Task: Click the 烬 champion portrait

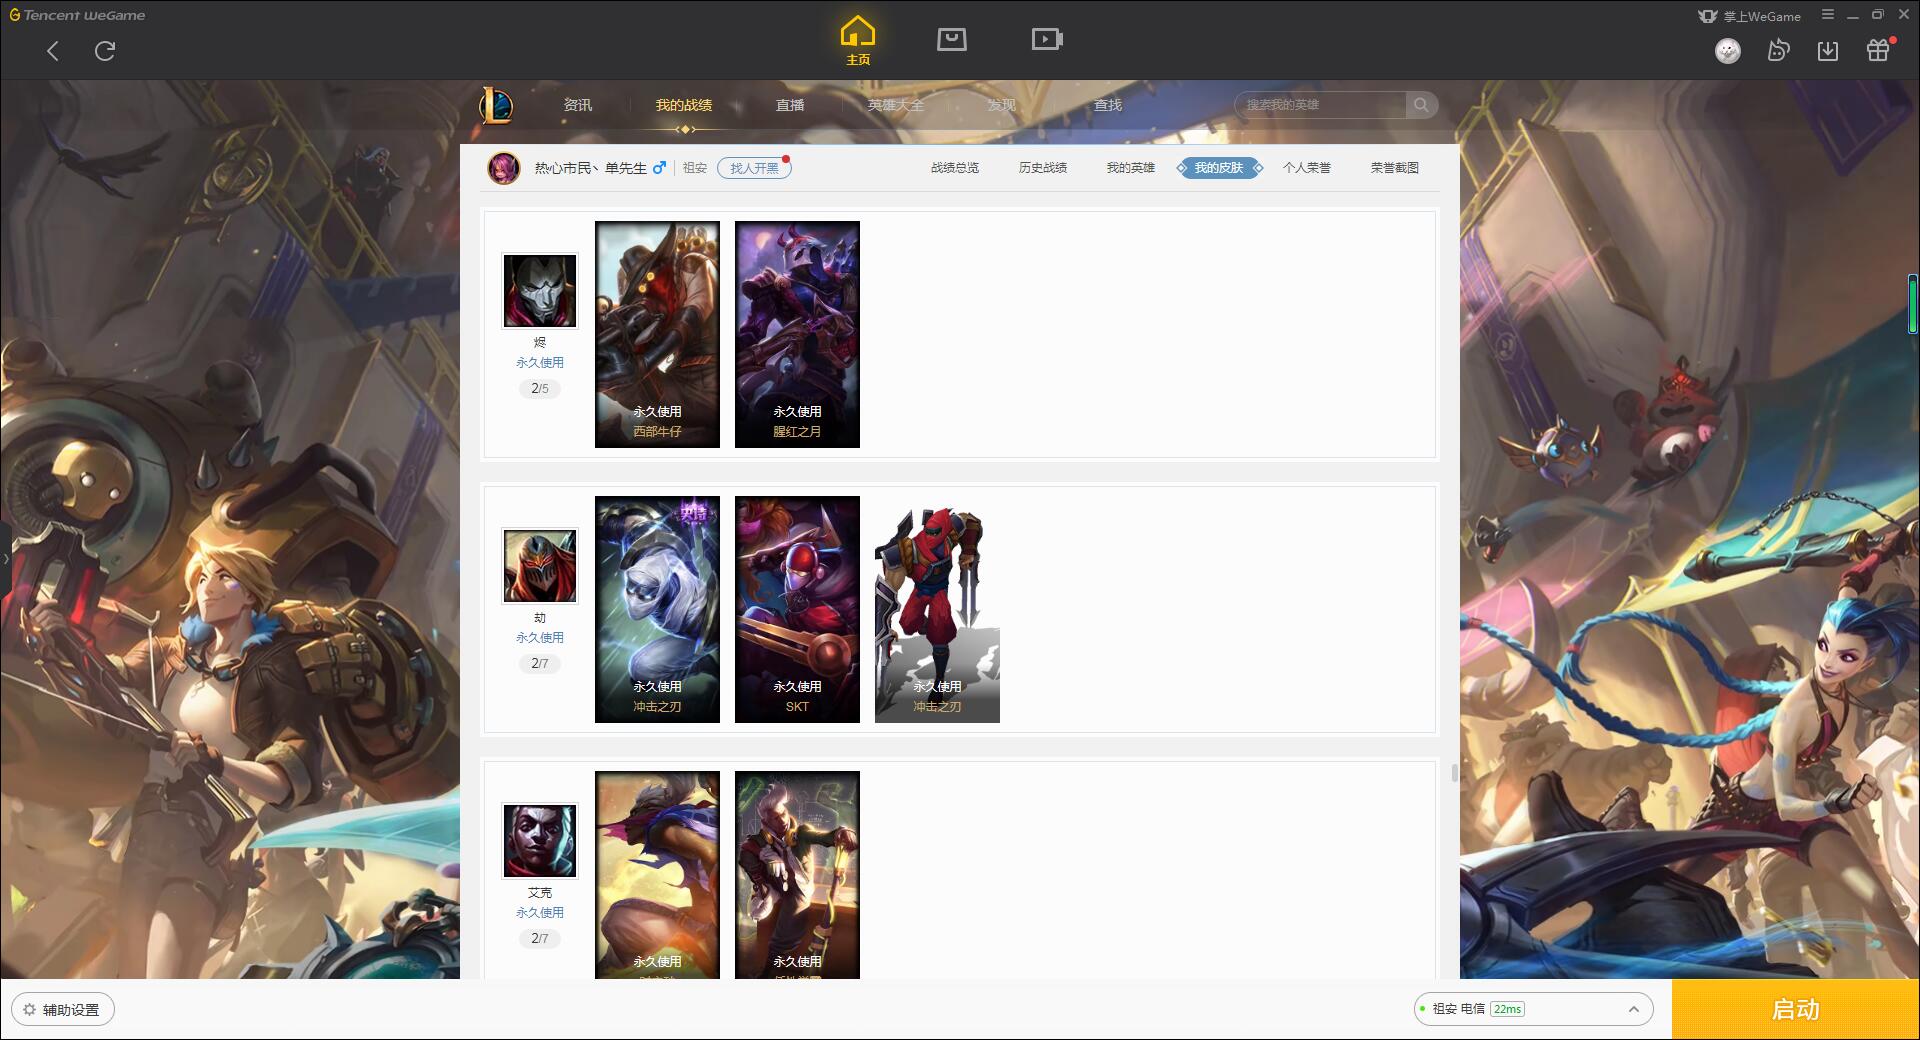Action: coord(540,290)
